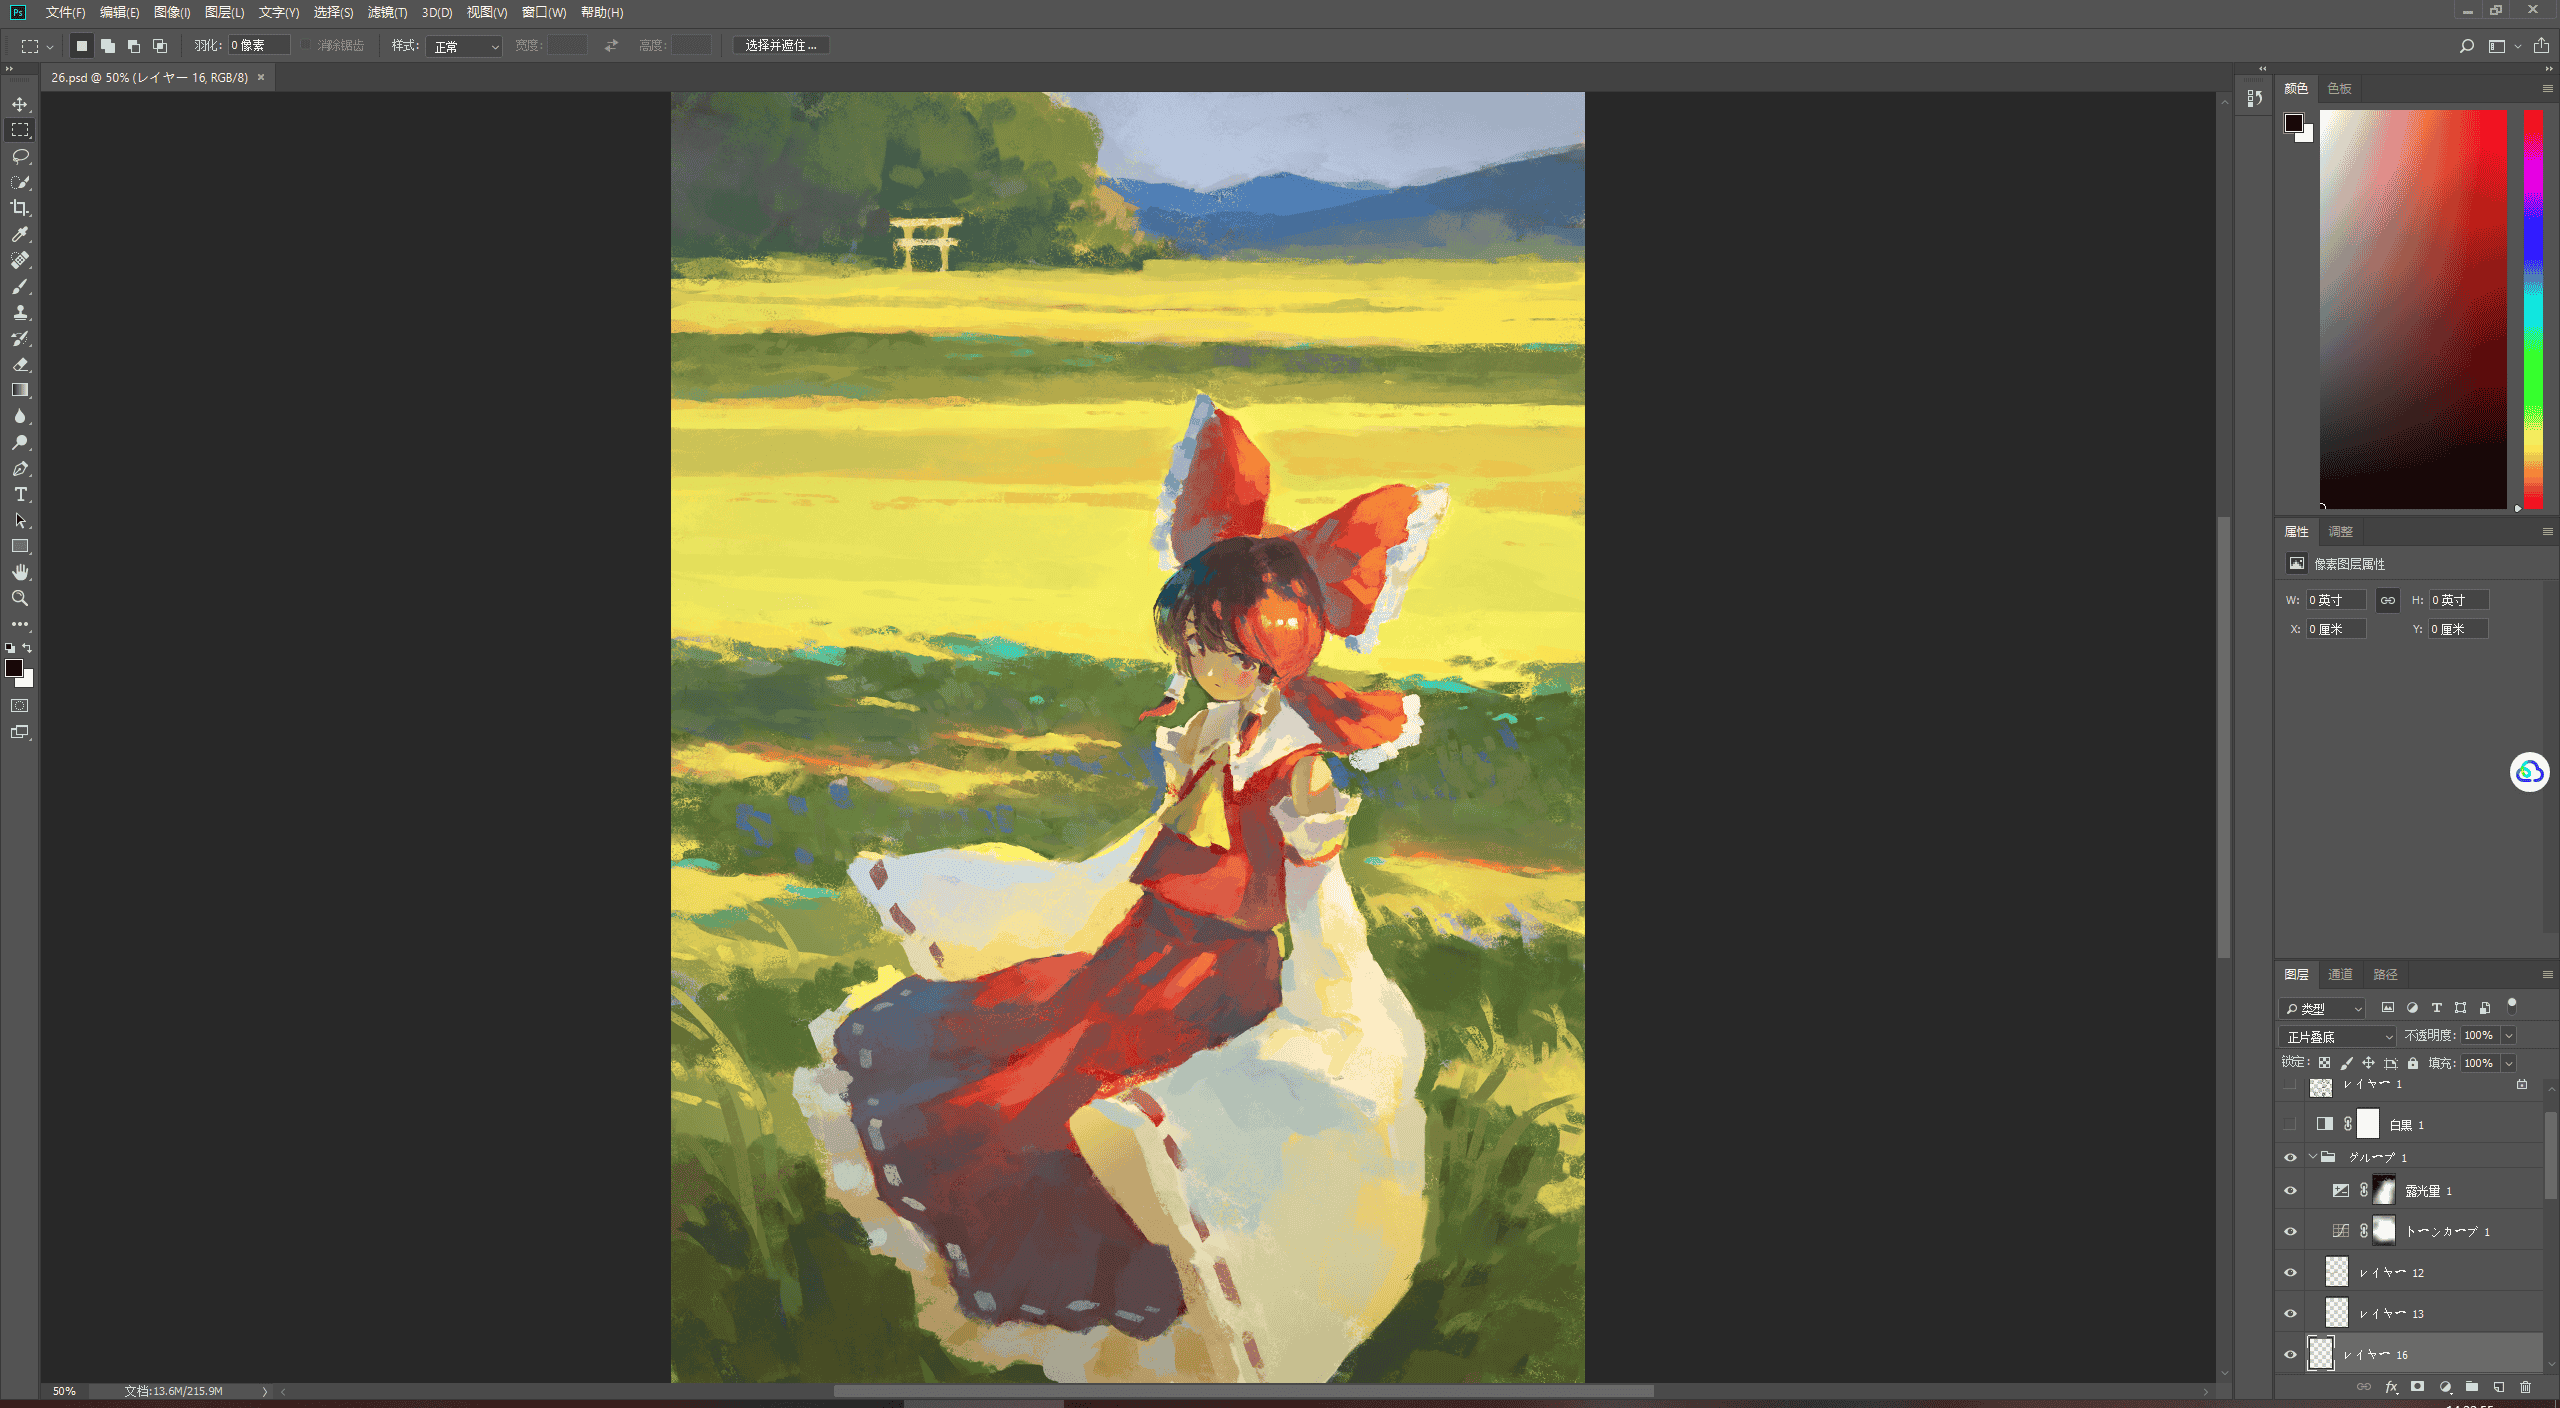Toggle the layer filter on/off switch
This screenshot has height=1408, width=2560.
(2511, 1006)
